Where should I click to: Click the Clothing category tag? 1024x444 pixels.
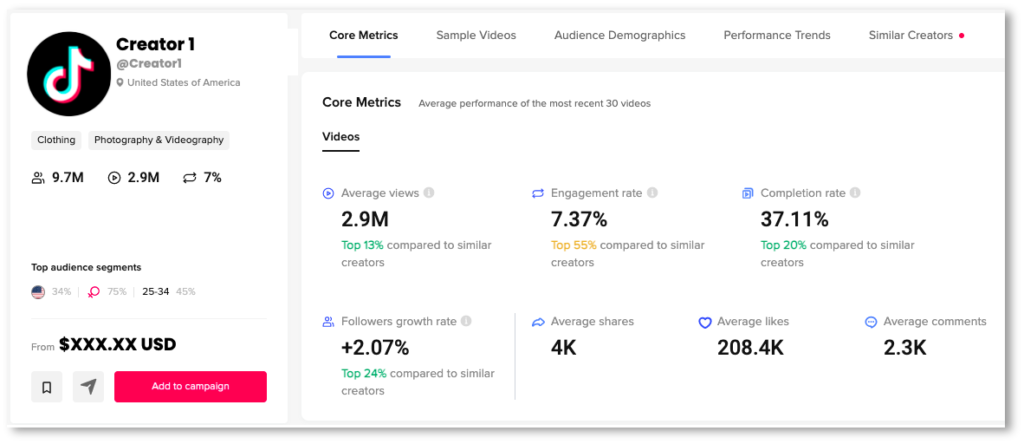56,140
